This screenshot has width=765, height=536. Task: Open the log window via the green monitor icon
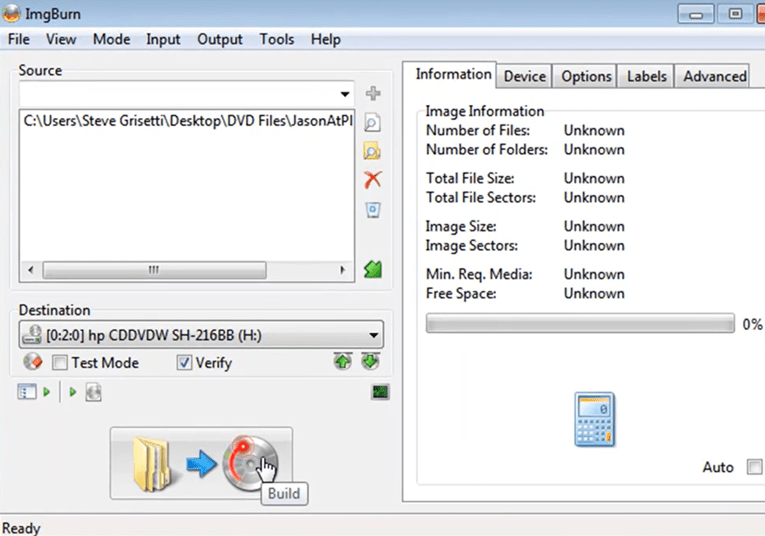(x=380, y=392)
